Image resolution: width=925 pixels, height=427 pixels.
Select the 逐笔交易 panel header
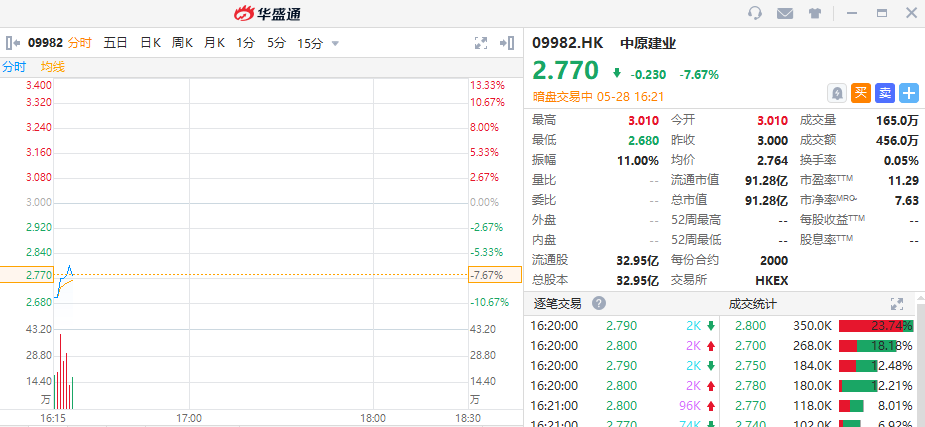pyautogui.click(x=557, y=304)
